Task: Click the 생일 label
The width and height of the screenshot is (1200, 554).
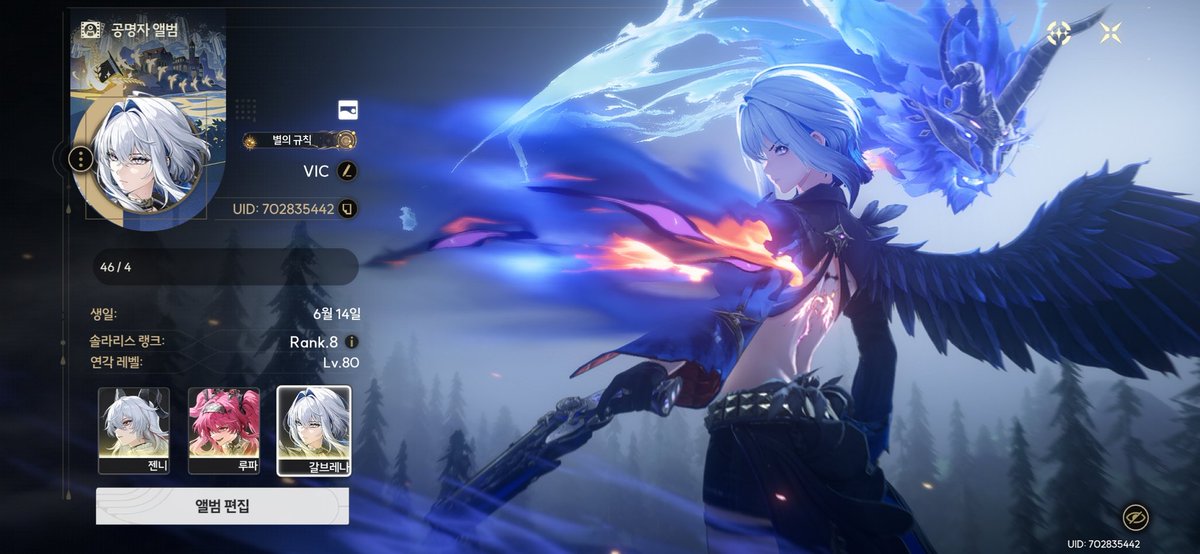Action: (103, 313)
